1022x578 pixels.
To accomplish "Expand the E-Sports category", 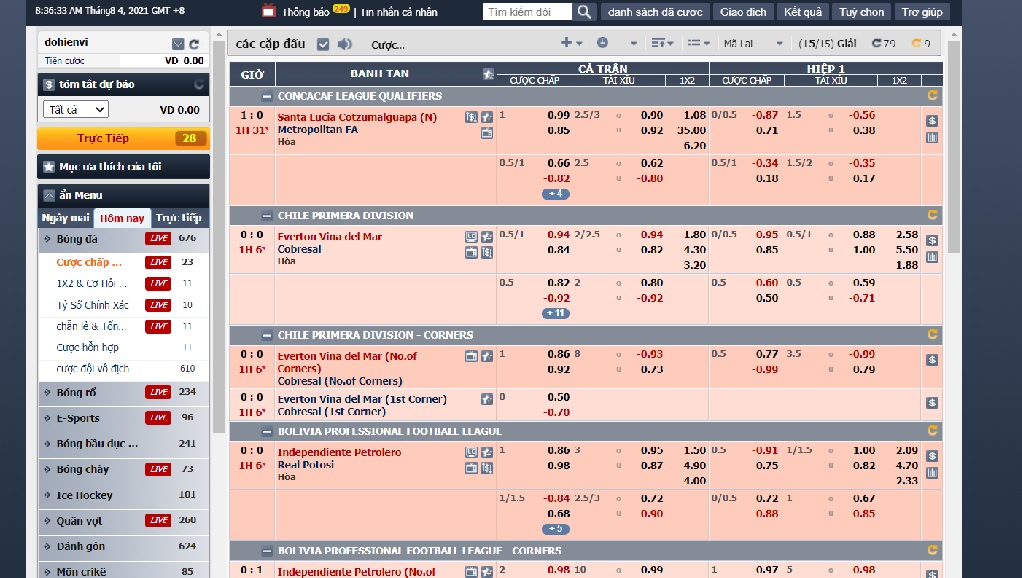I will [123, 418].
